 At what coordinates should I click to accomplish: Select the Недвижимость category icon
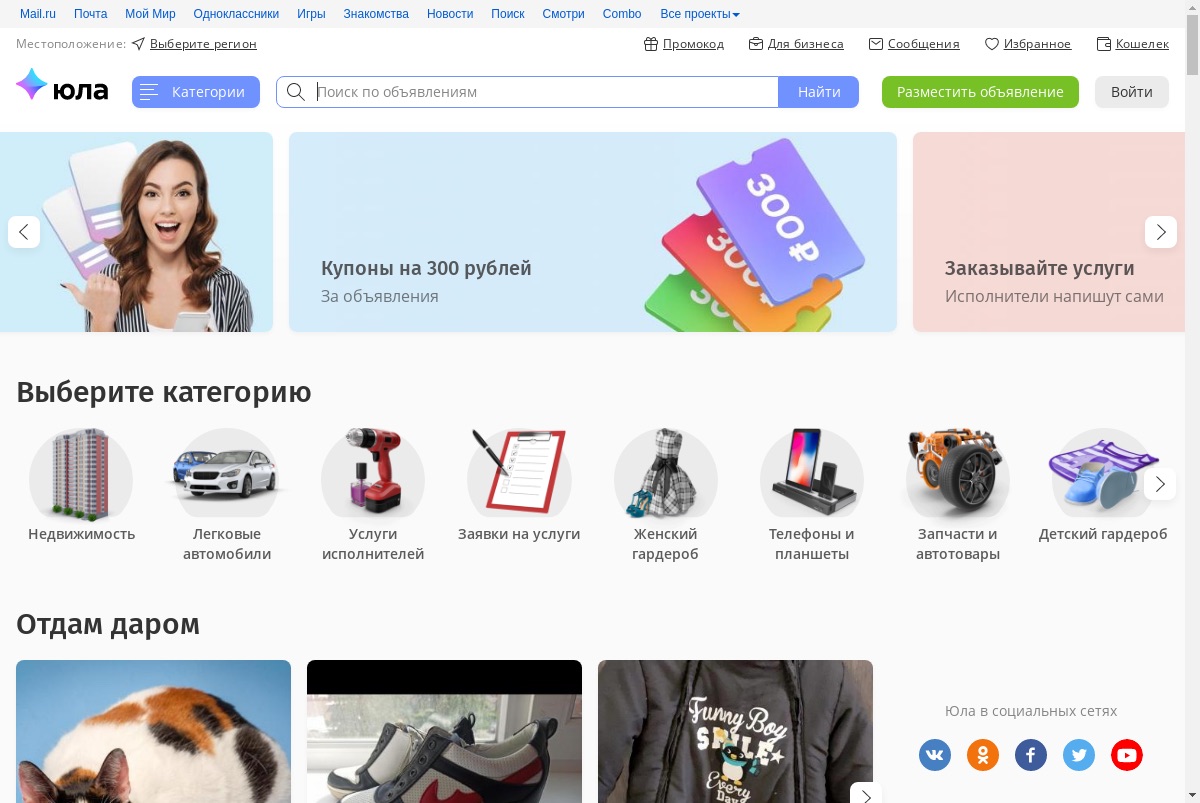click(81, 475)
